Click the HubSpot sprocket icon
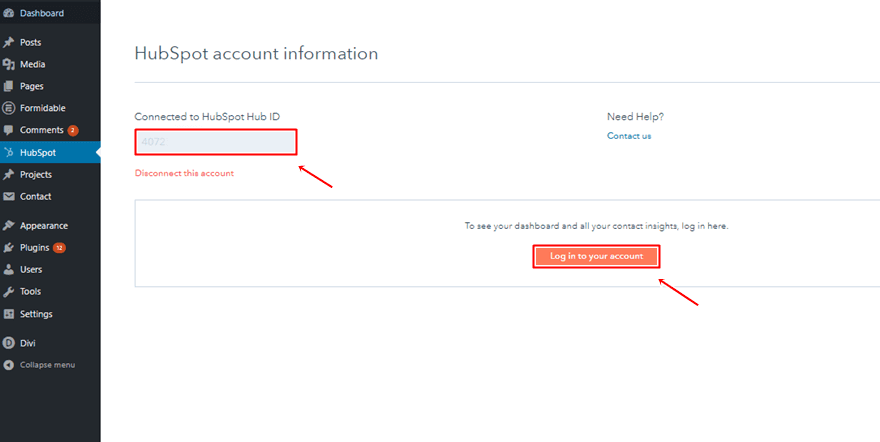The image size is (880, 442). click(8, 153)
